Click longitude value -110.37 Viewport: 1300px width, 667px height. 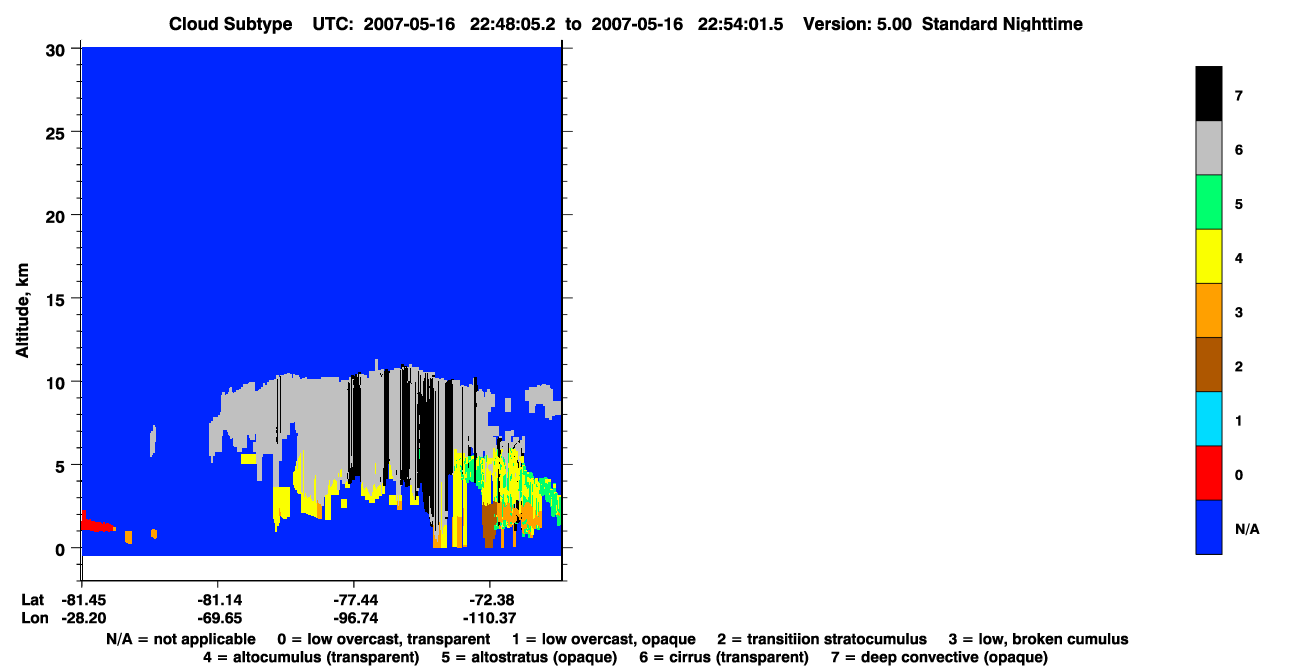click(490, 618)
